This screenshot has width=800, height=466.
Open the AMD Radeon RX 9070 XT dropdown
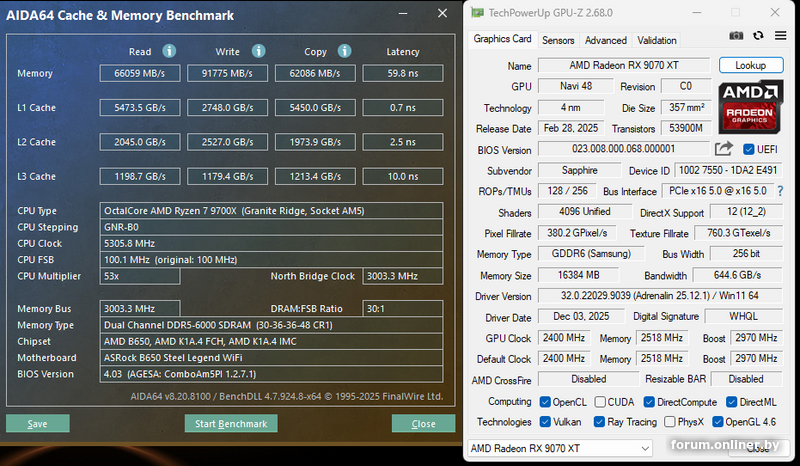tap(560, 449)
